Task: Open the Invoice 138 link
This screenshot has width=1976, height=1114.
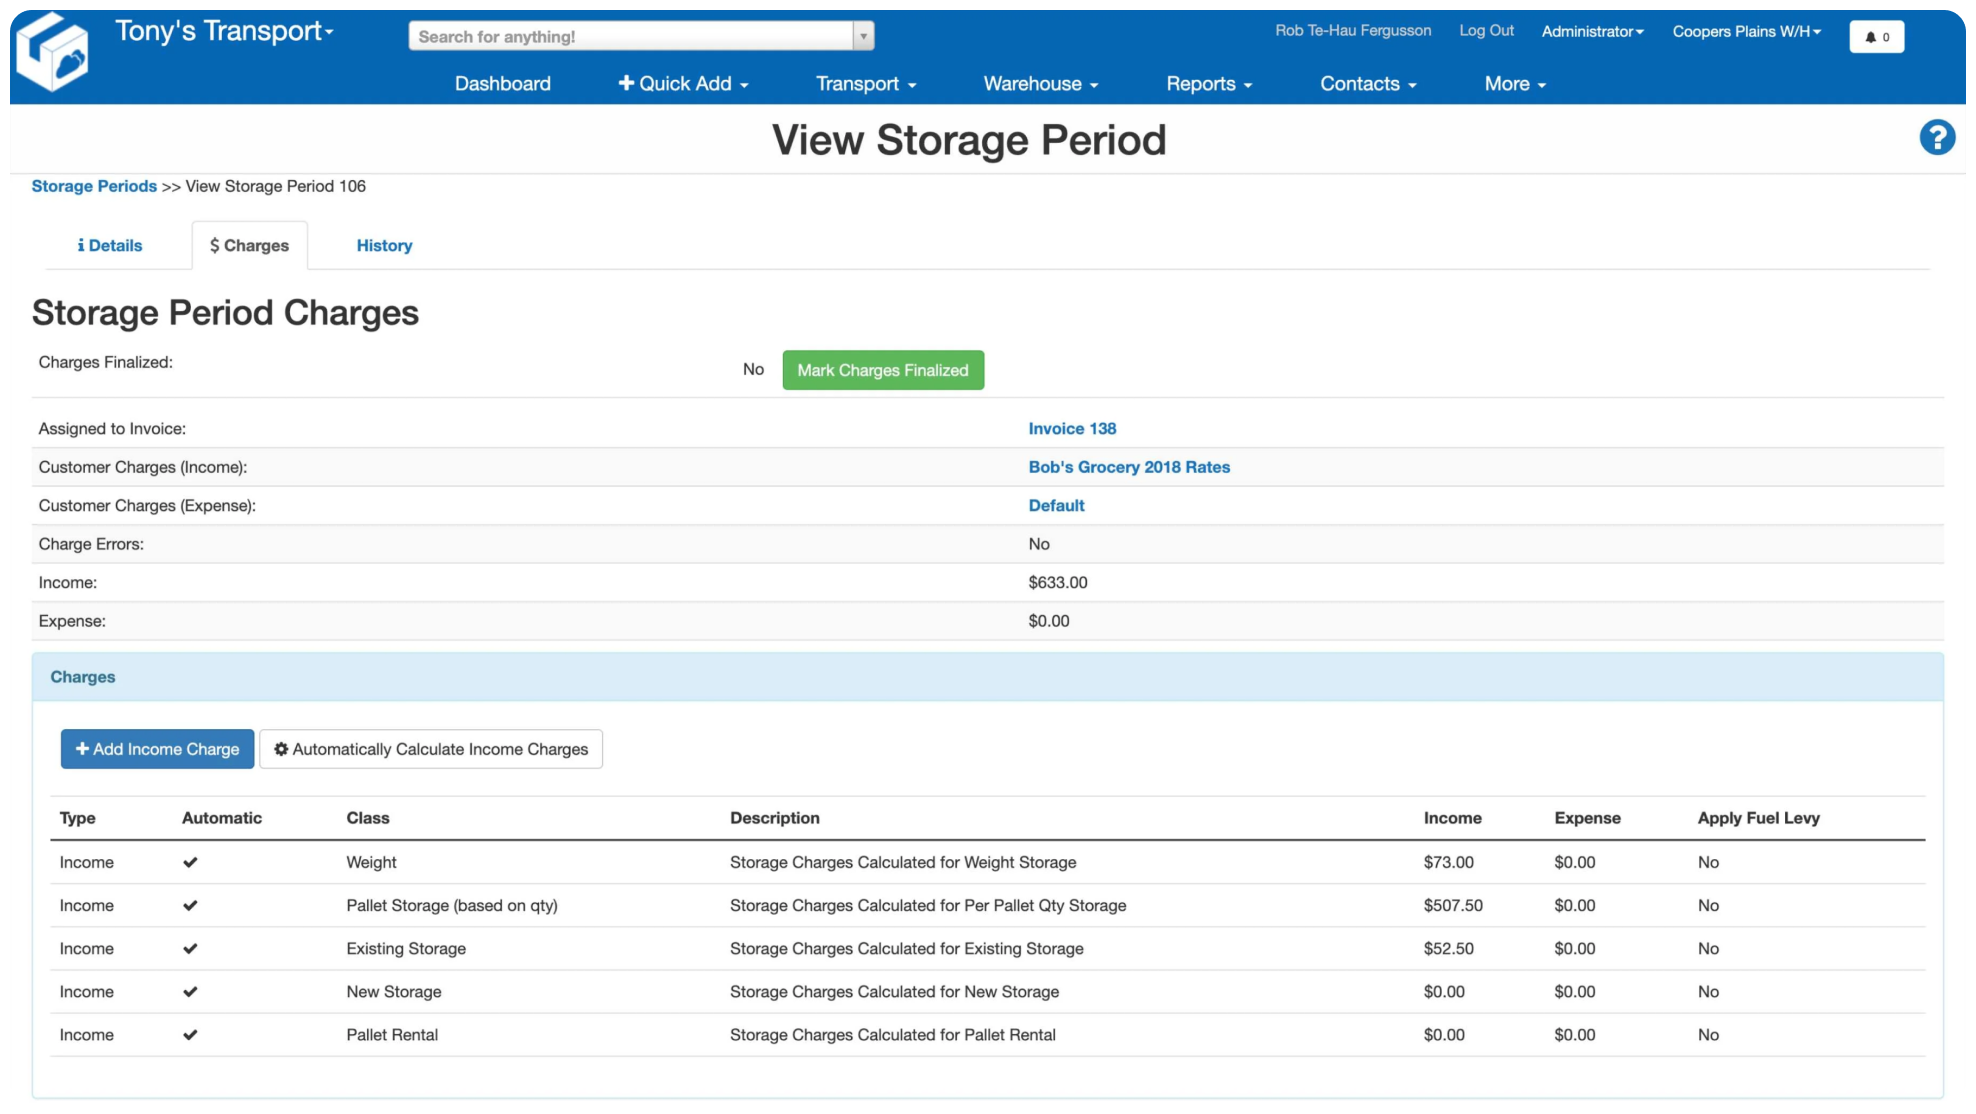Action: coord(1072,428)
